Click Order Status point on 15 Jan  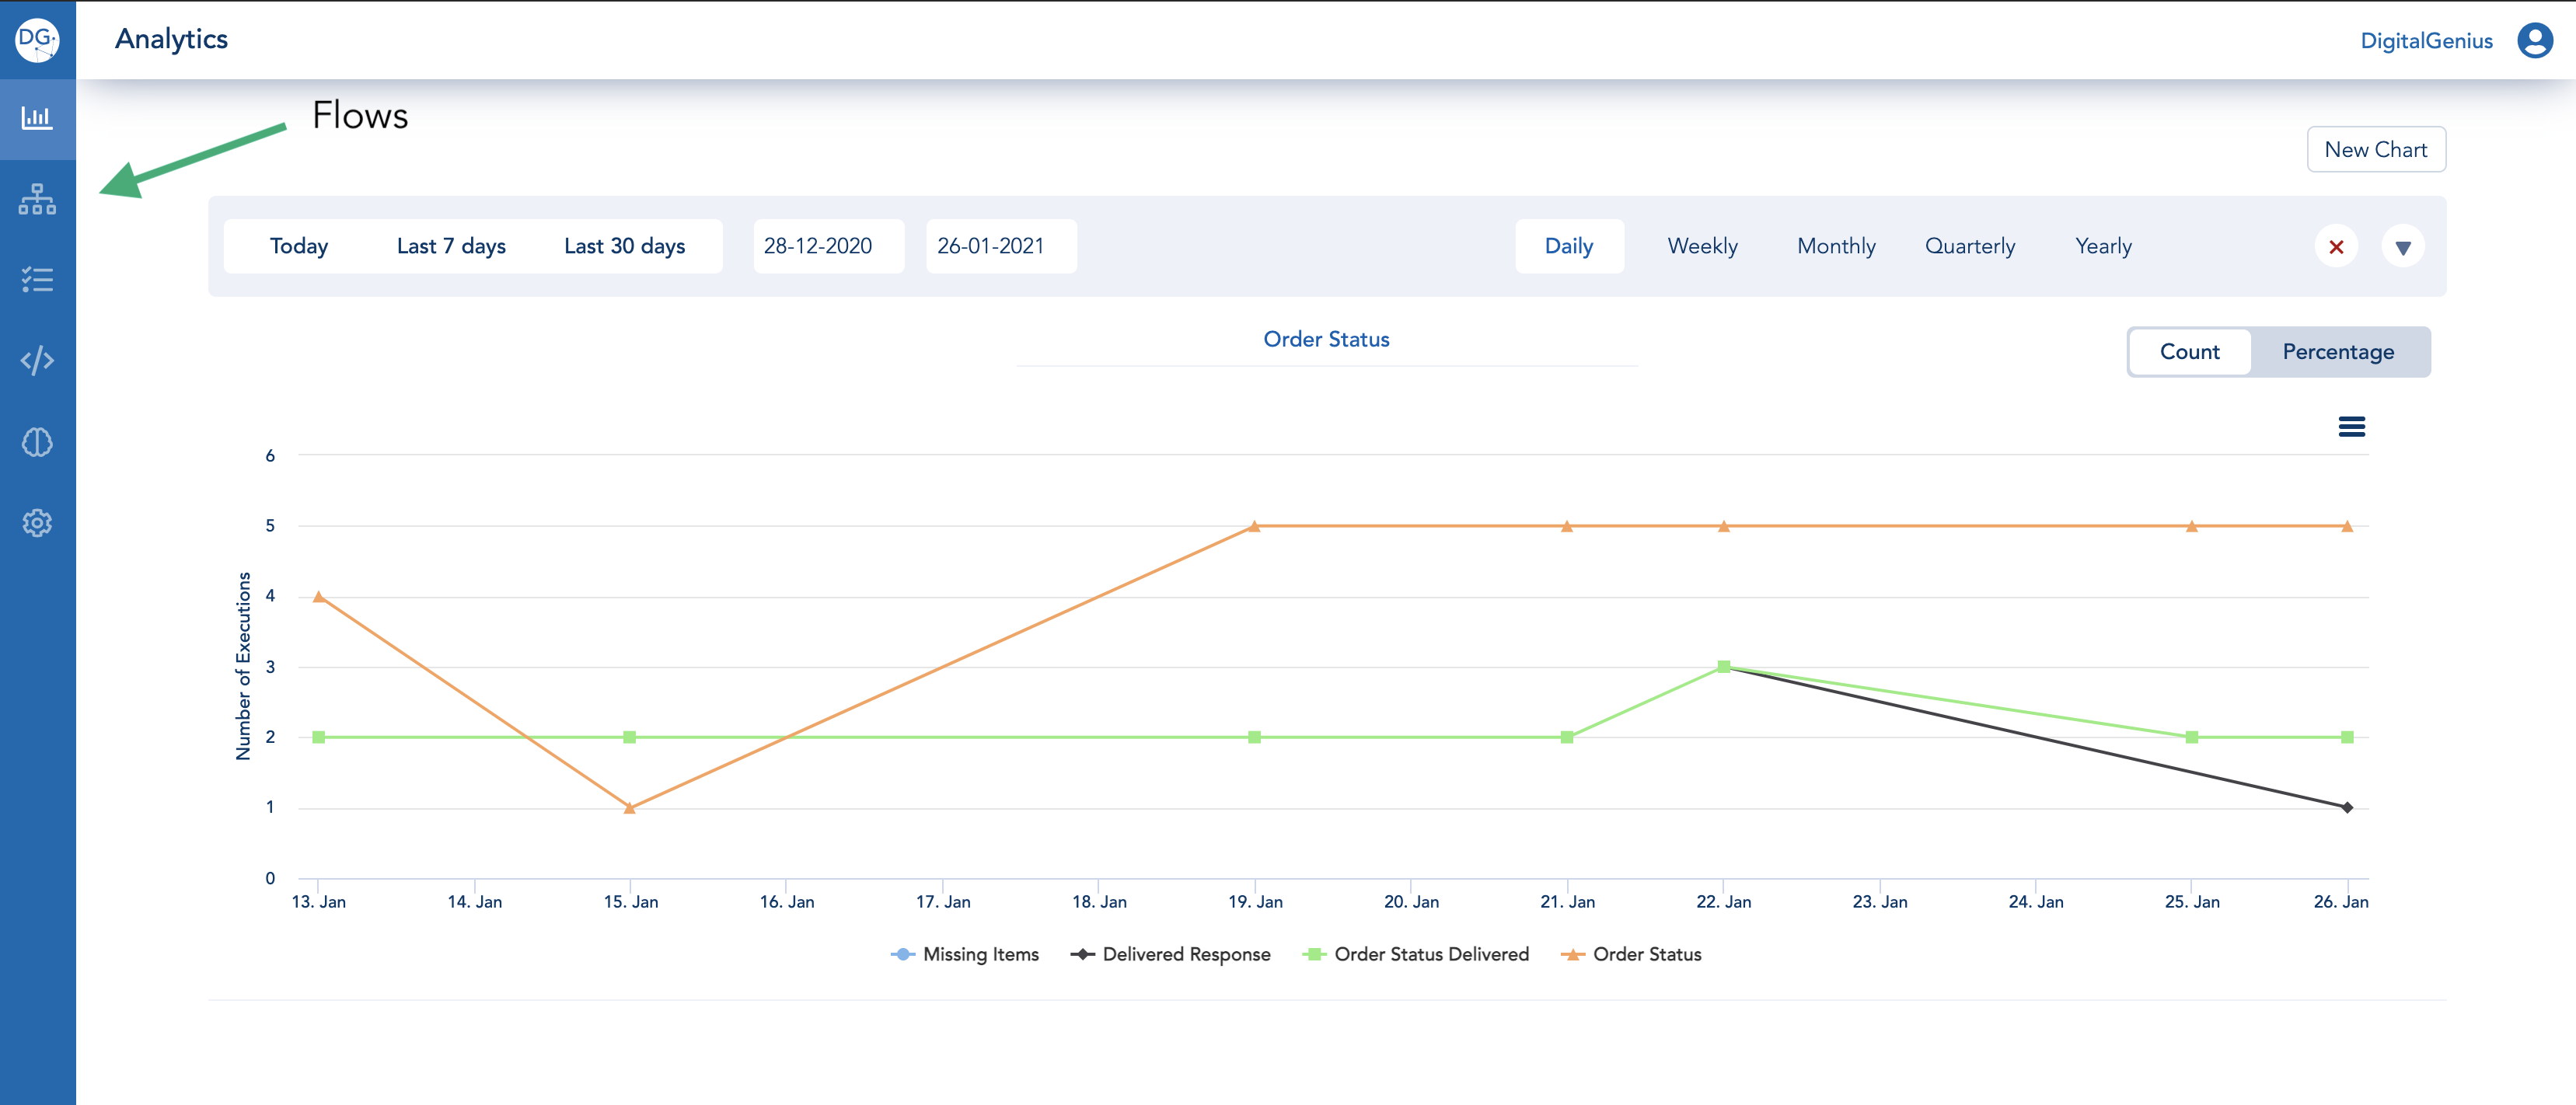pyautogui.click(x=629, y=808)
